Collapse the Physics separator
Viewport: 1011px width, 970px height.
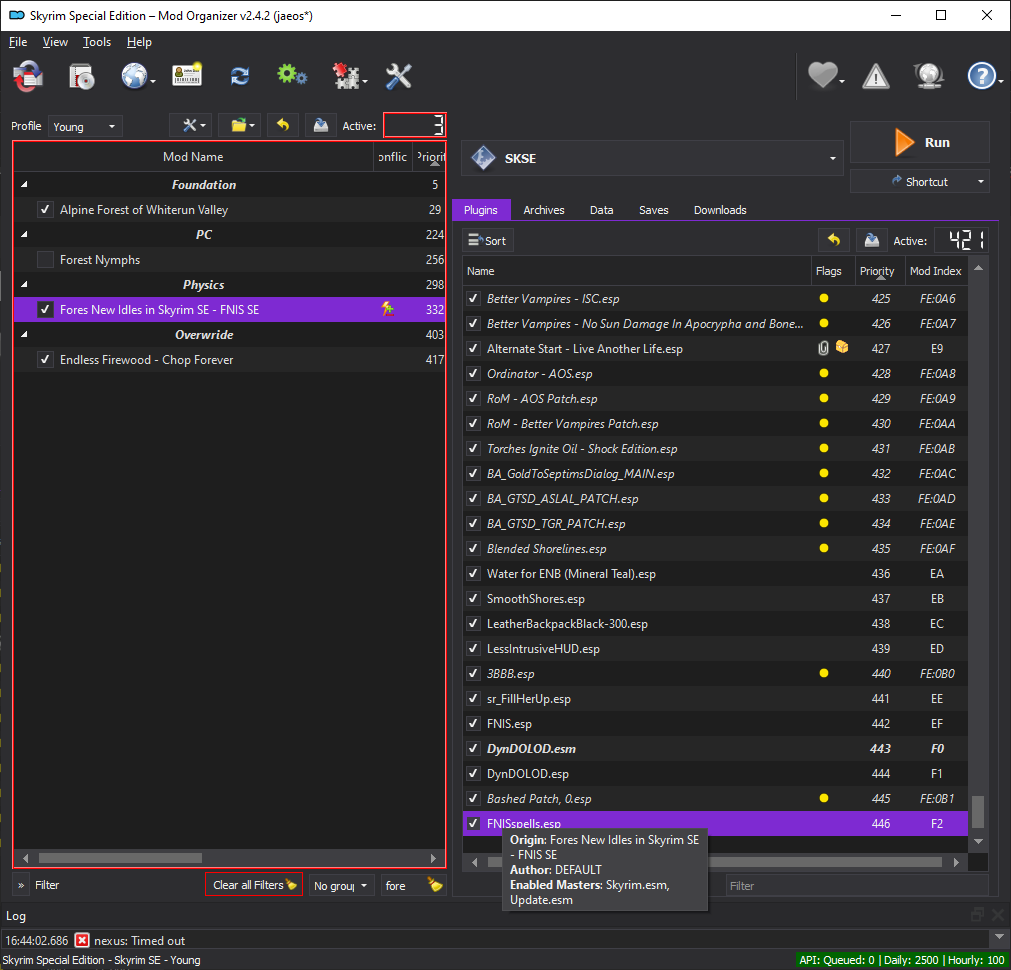point(24,284)
